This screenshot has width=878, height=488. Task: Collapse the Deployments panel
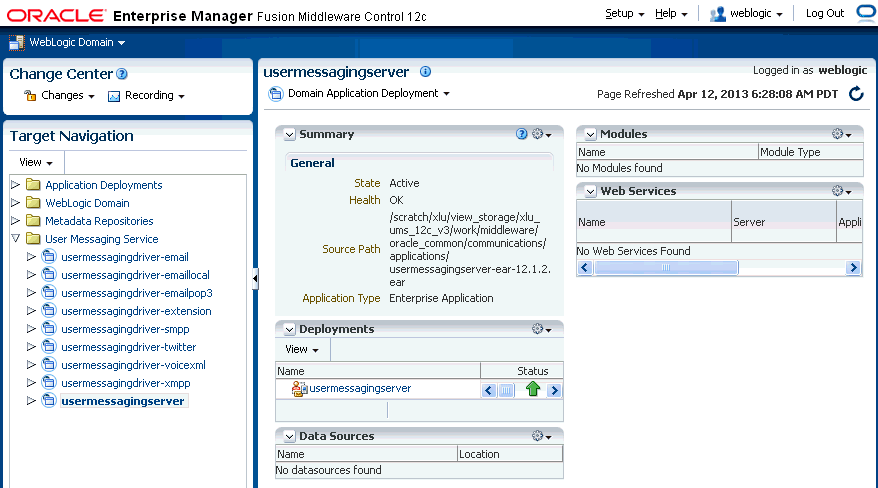click(289, 330)
